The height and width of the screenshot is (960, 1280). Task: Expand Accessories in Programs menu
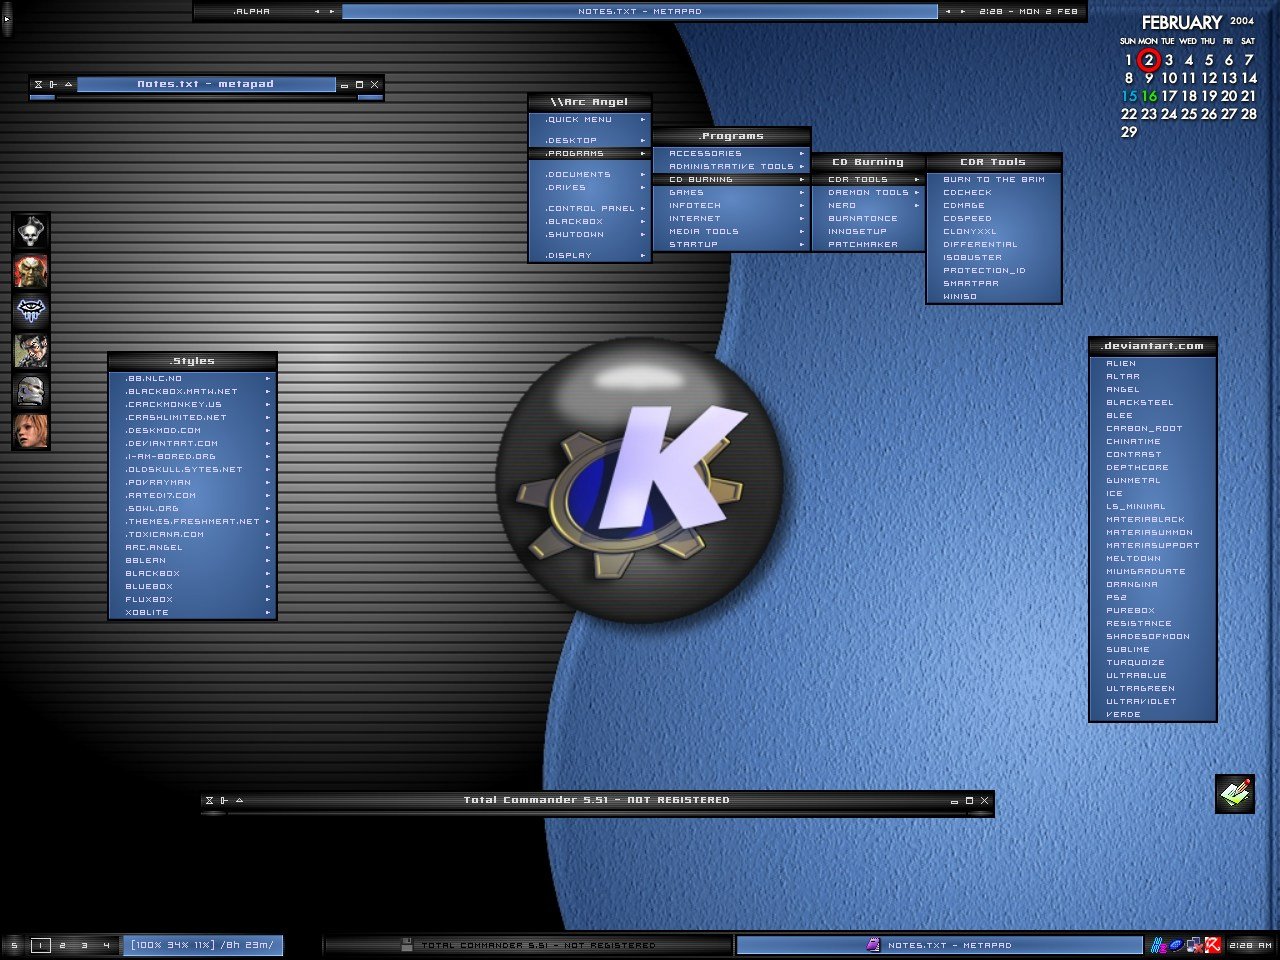coord(731,154)
